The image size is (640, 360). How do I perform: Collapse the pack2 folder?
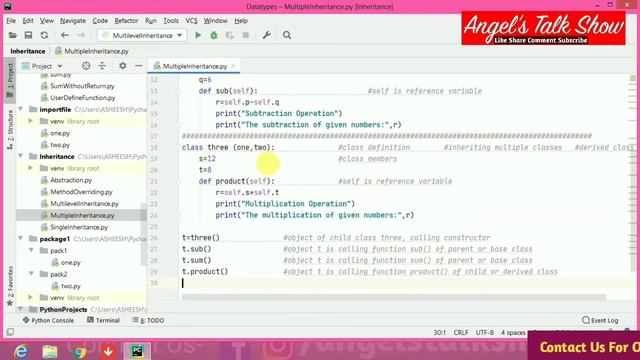pos(31,274)
